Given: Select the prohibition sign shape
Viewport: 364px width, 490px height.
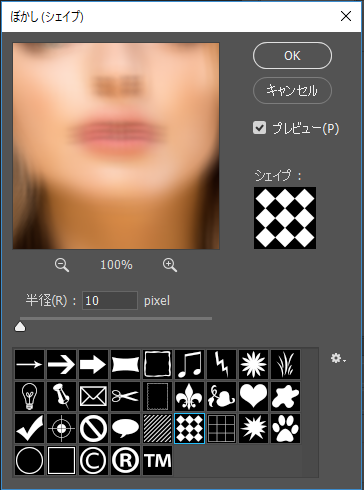Looking at the screenshot, I should click(93, 428).
